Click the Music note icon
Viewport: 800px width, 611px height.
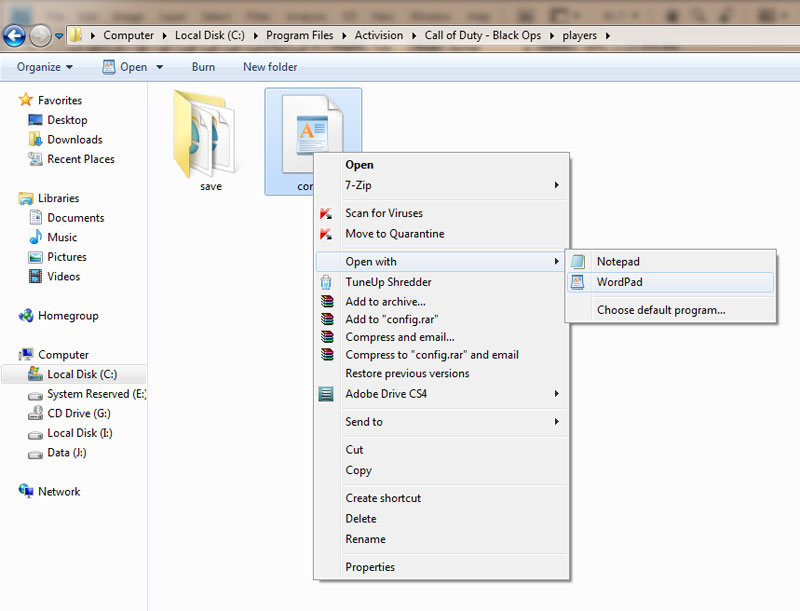(35, 237)
